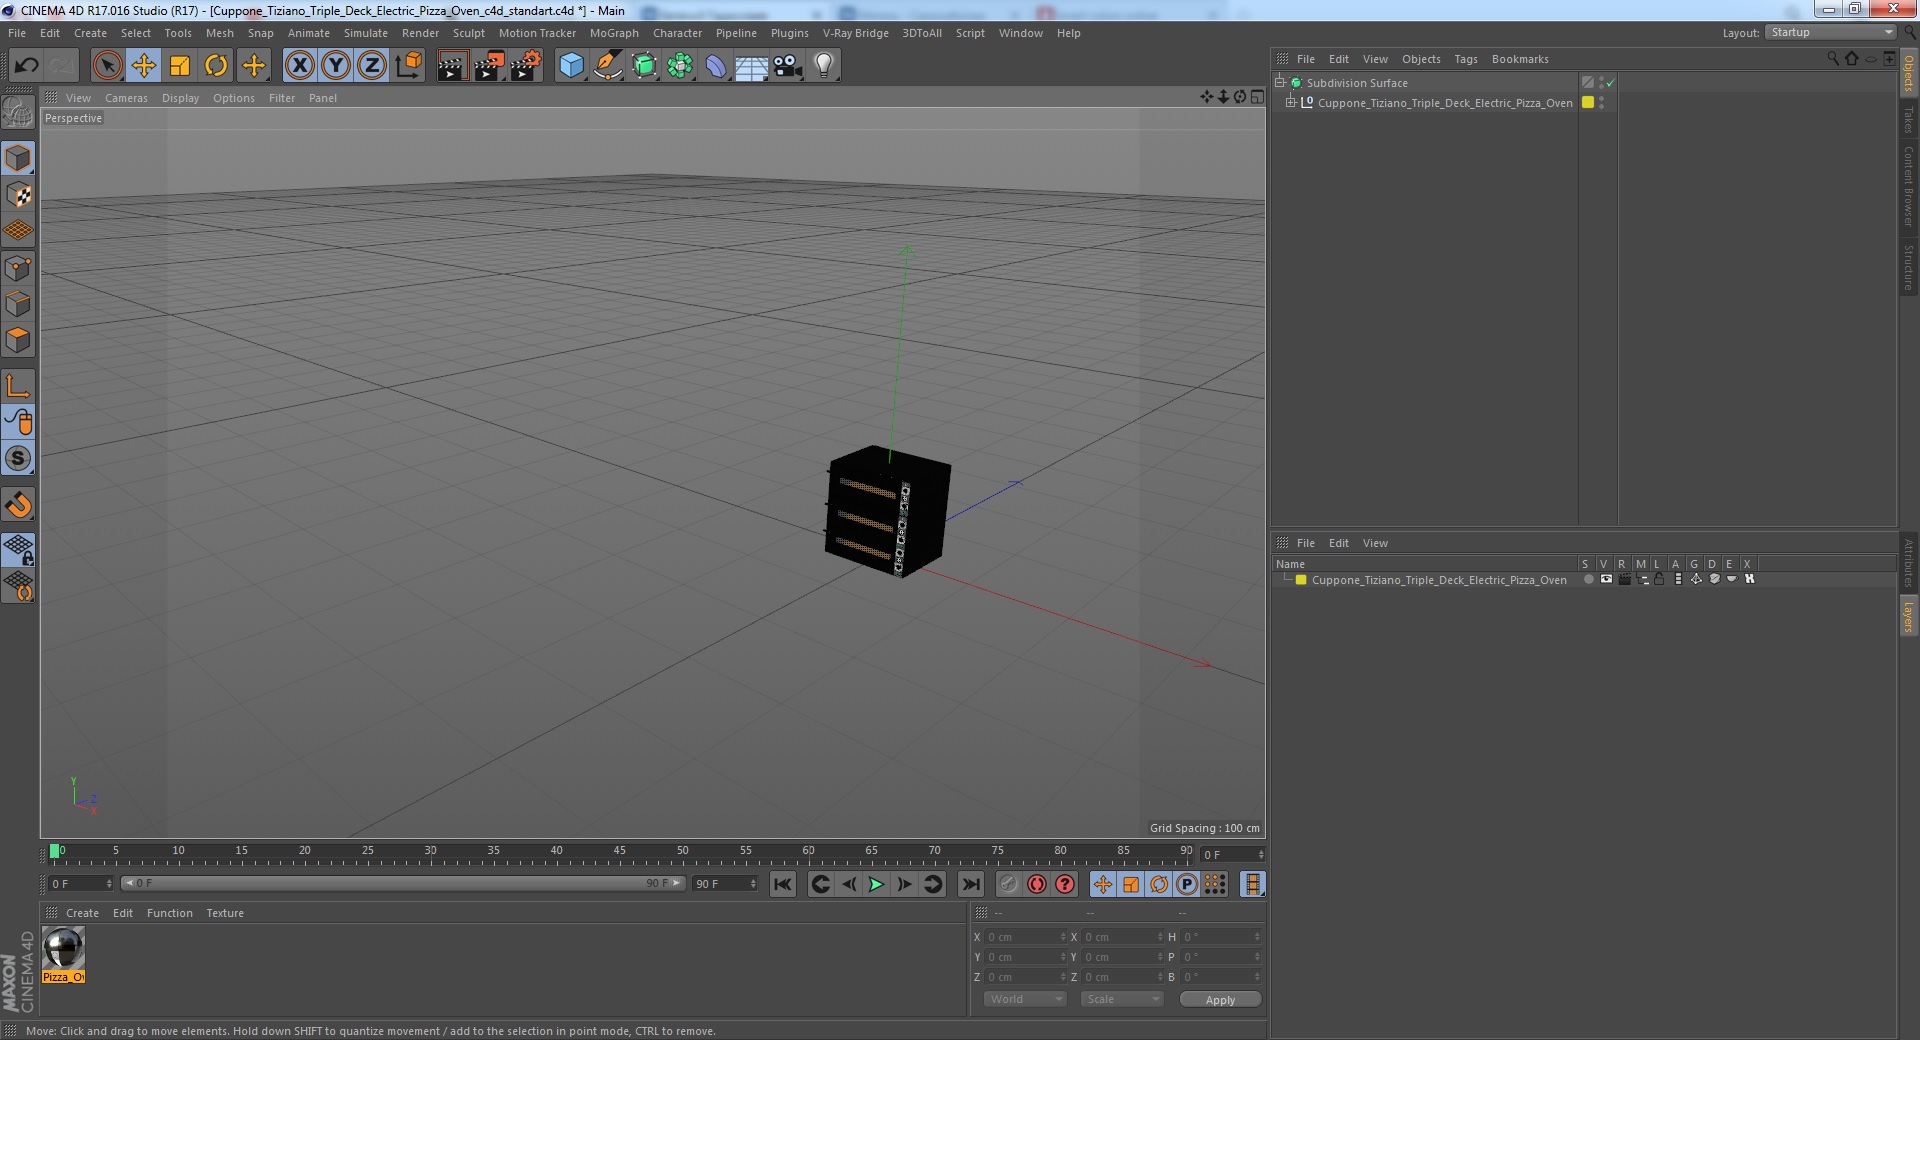Toggle layer render visibility icon
1920x1158 pixels.
click(1624, 580)
